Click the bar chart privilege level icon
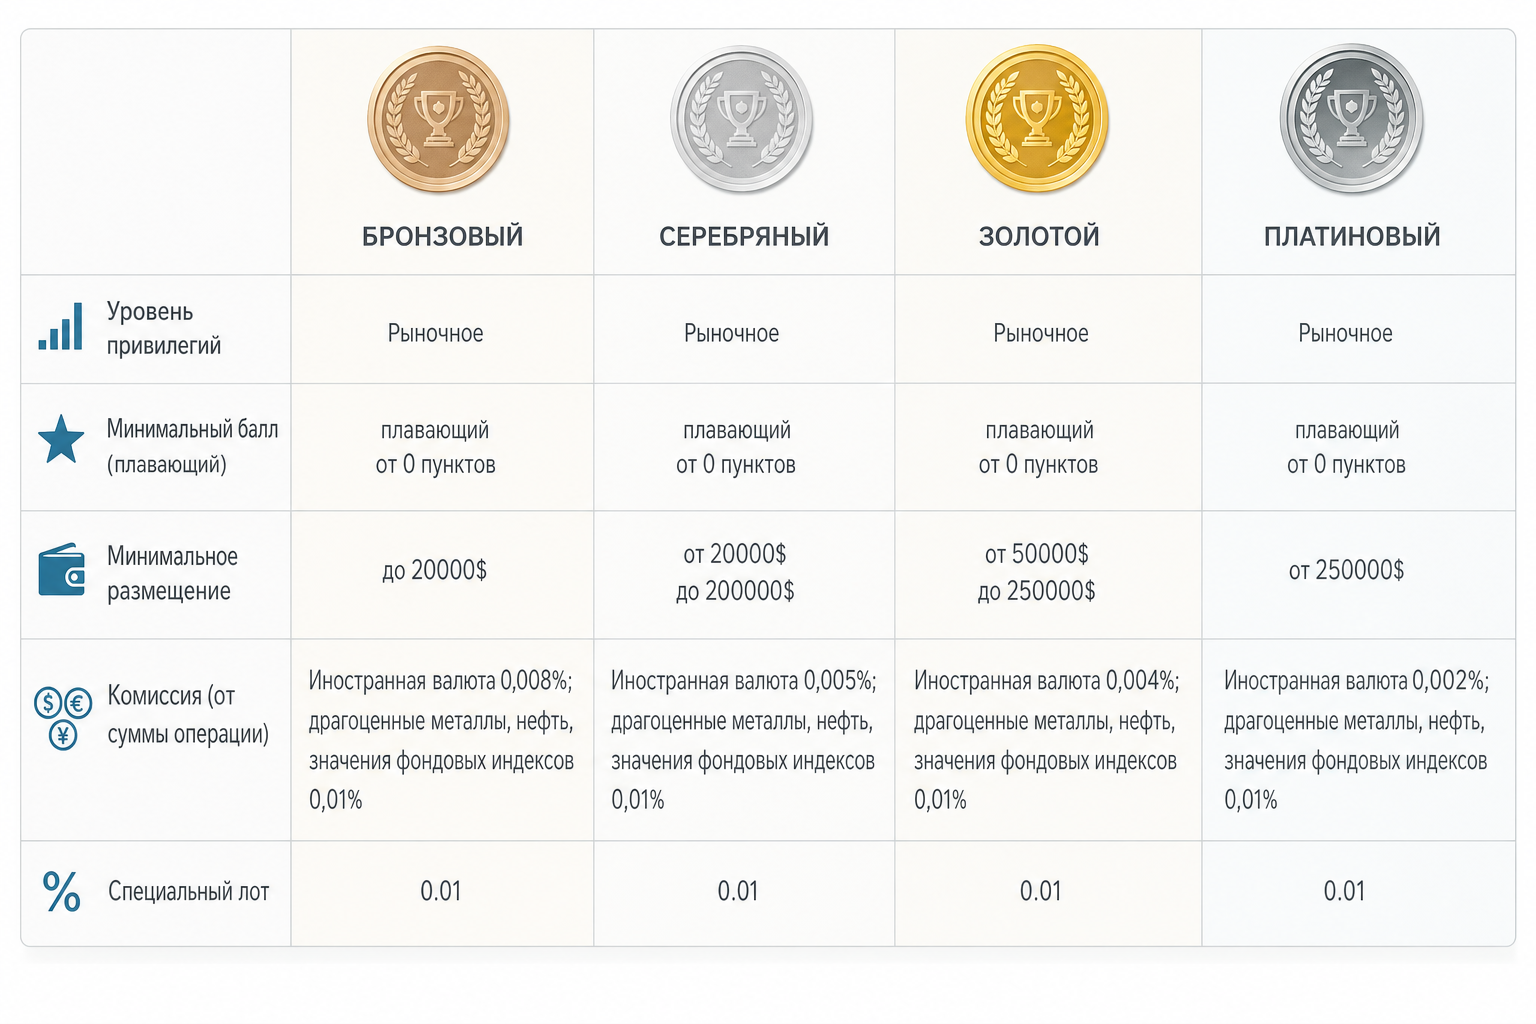 point(61,327)
